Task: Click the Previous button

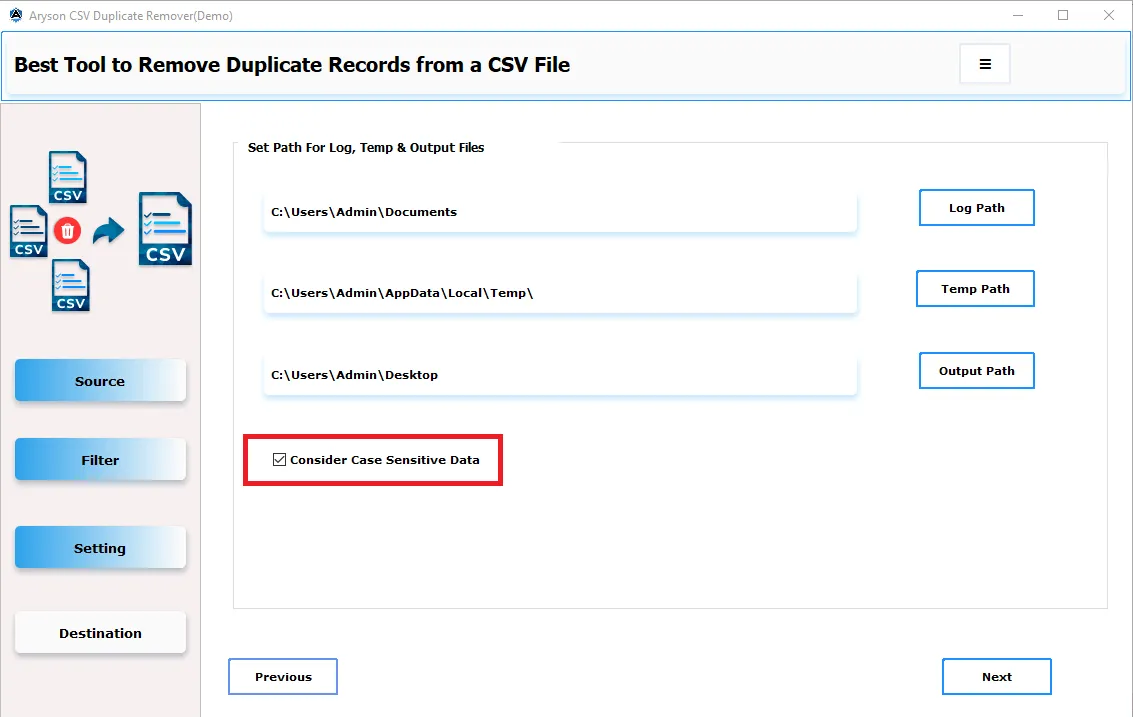Action: click(283, 677)
